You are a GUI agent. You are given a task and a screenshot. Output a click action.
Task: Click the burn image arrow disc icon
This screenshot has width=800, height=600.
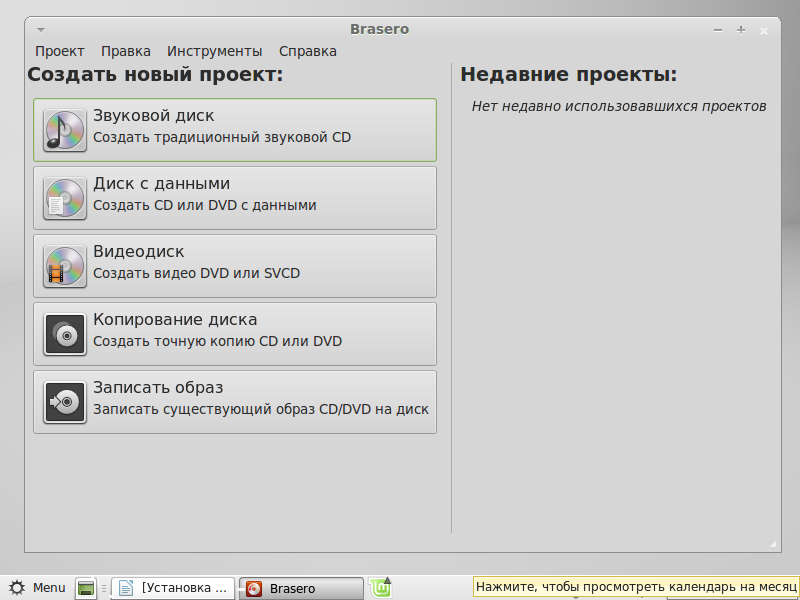[x=65, y=402]
